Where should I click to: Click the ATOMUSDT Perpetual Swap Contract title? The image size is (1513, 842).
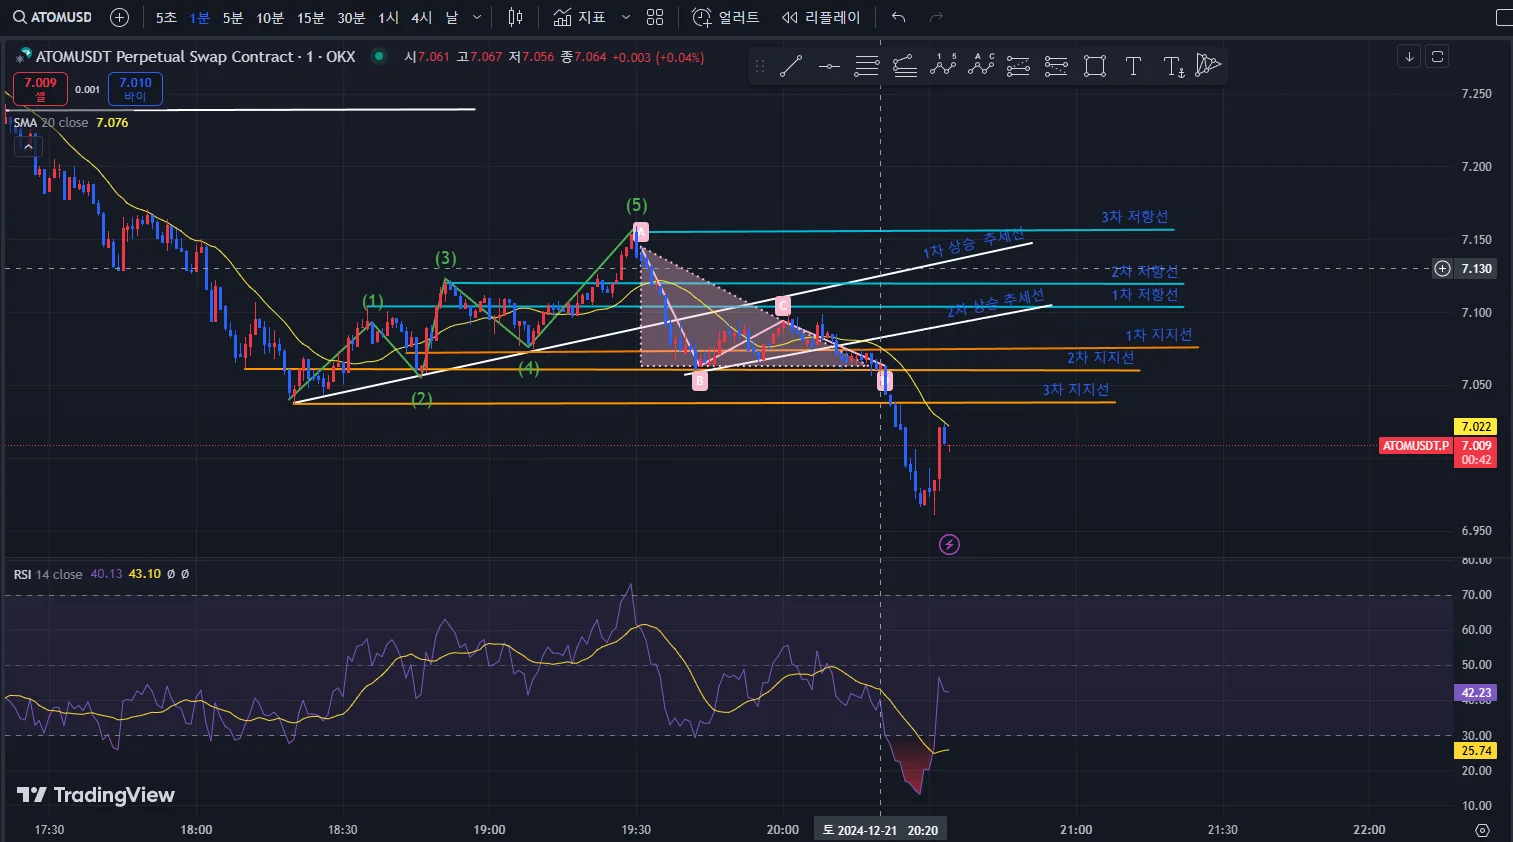pos(195,57)
